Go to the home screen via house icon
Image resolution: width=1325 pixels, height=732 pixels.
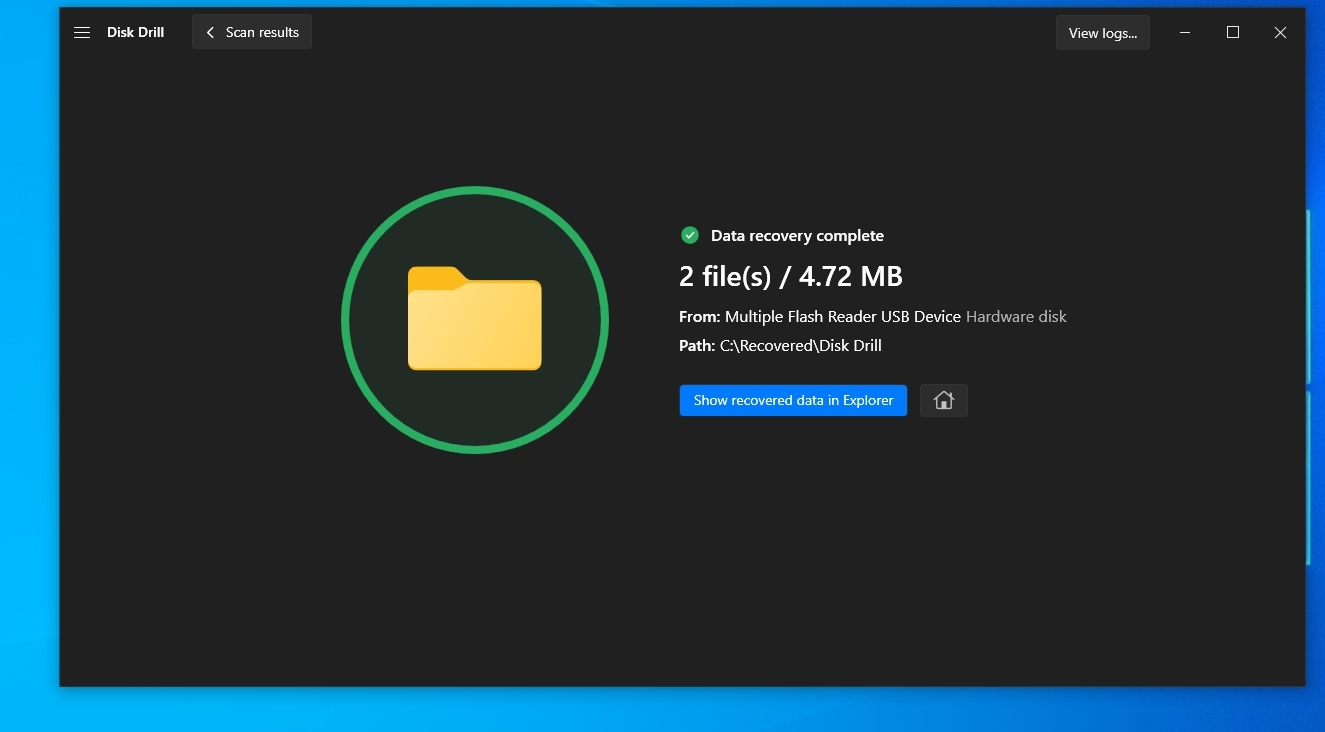click(x=944, y=400)
